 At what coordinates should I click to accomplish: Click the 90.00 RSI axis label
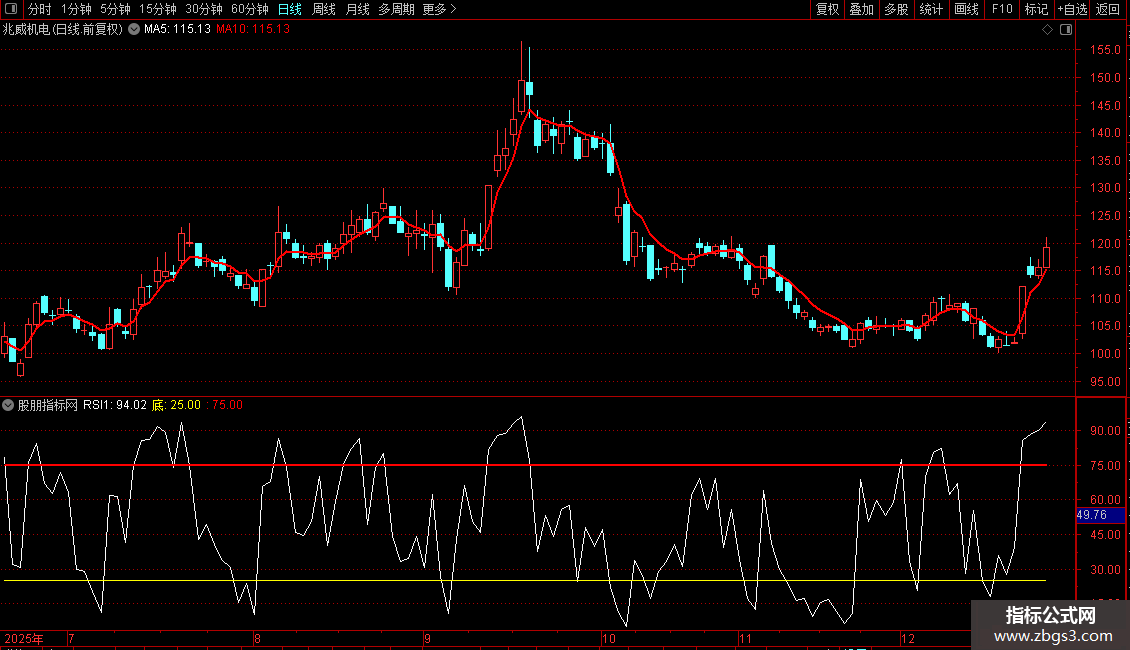(x=1105, y=431)
